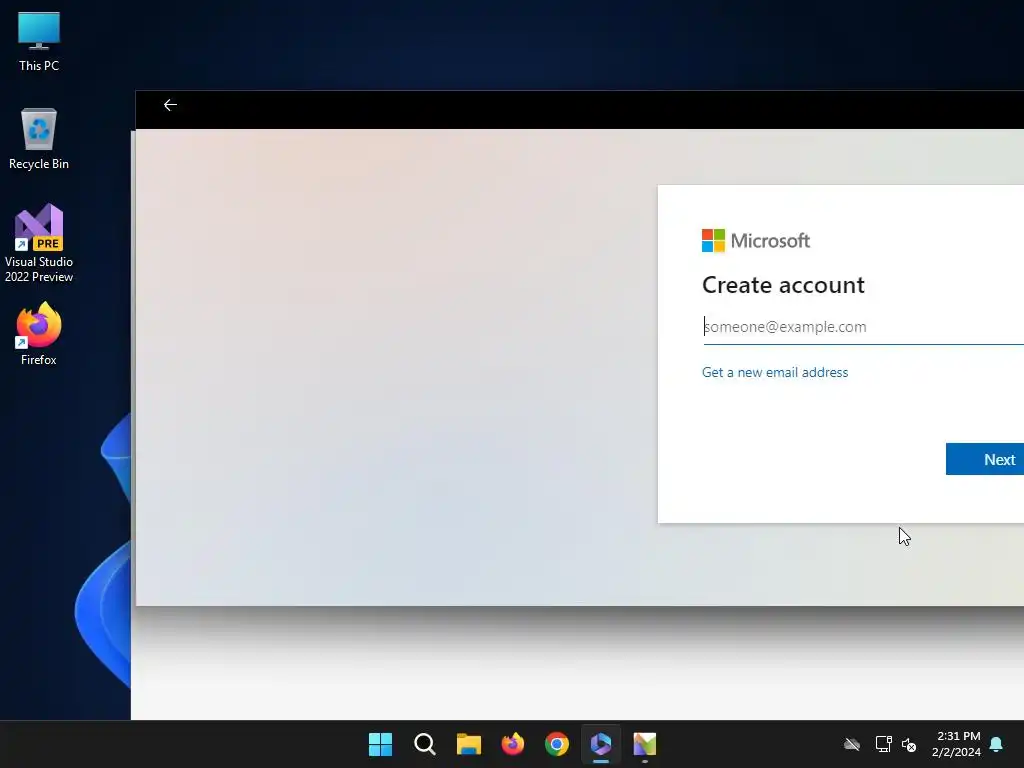Open File Explorer from the taskbar

click(468, 744)
